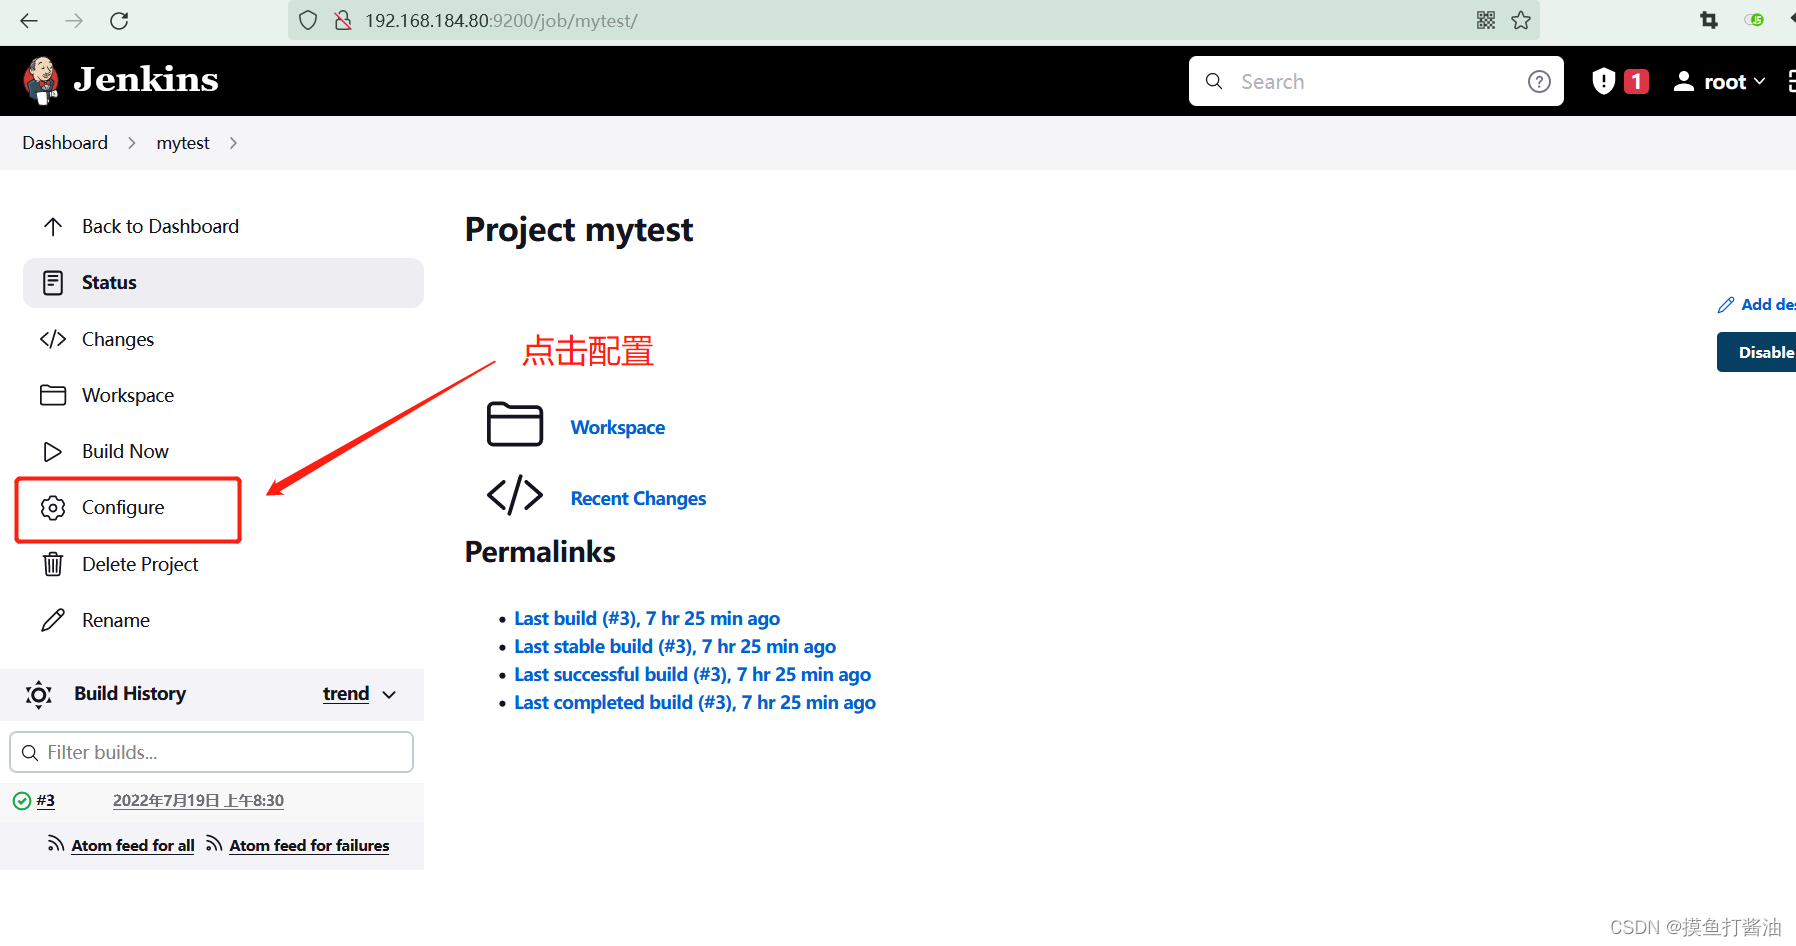Click the build date 2022年7月19日 上午8:30
1796x946 pixels.
point(198,800)
